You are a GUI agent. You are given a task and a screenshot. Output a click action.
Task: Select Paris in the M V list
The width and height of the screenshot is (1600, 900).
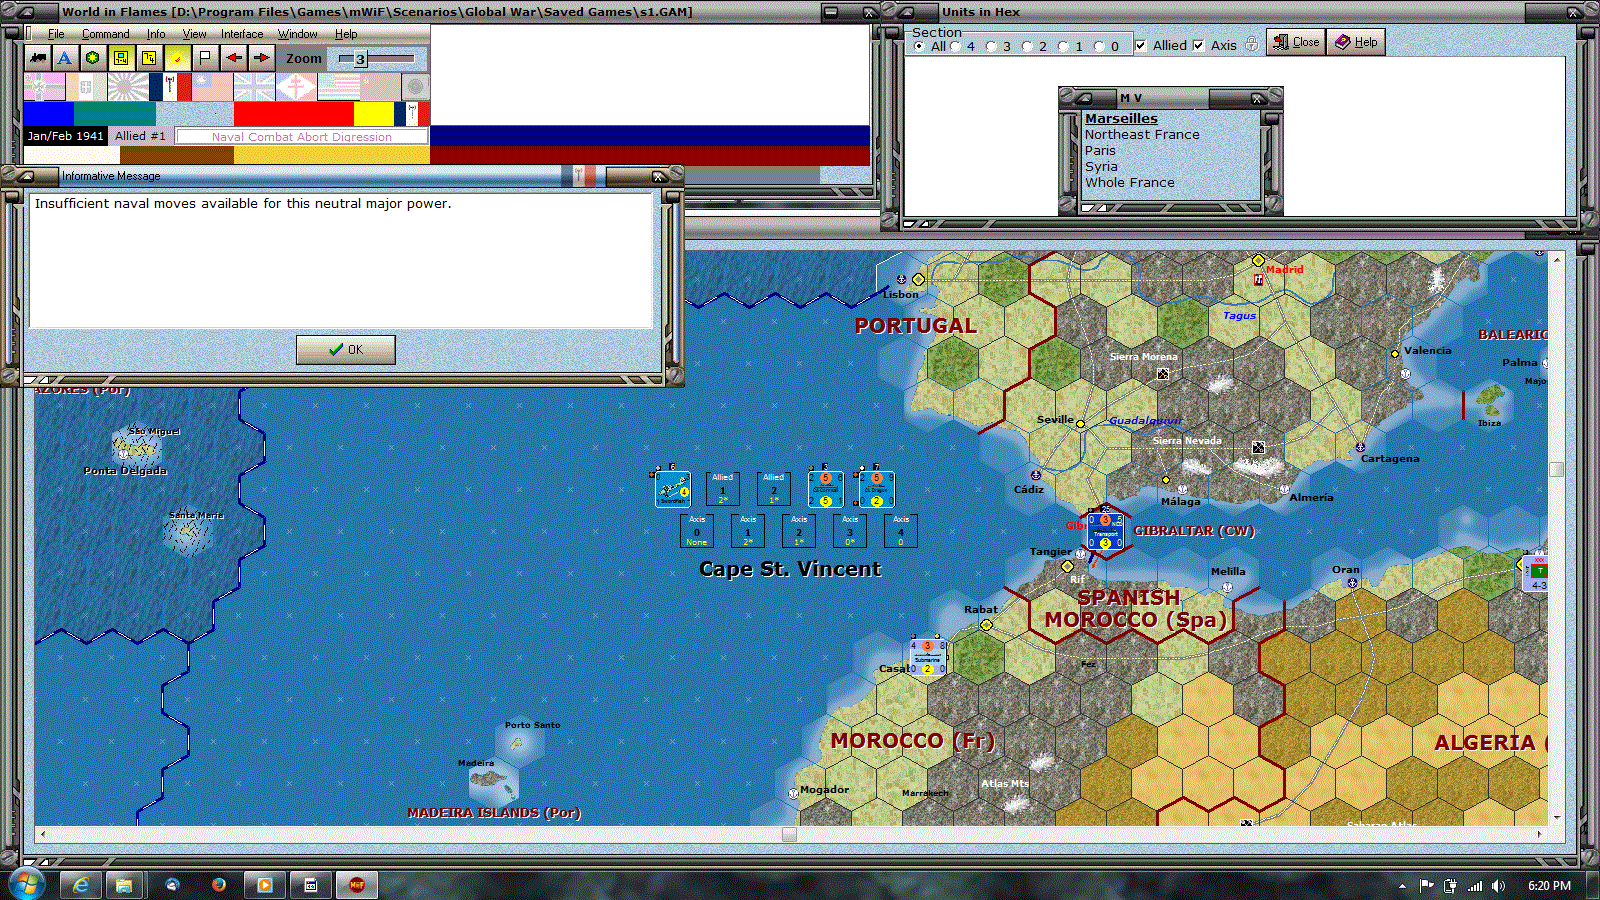(1100, 150)
